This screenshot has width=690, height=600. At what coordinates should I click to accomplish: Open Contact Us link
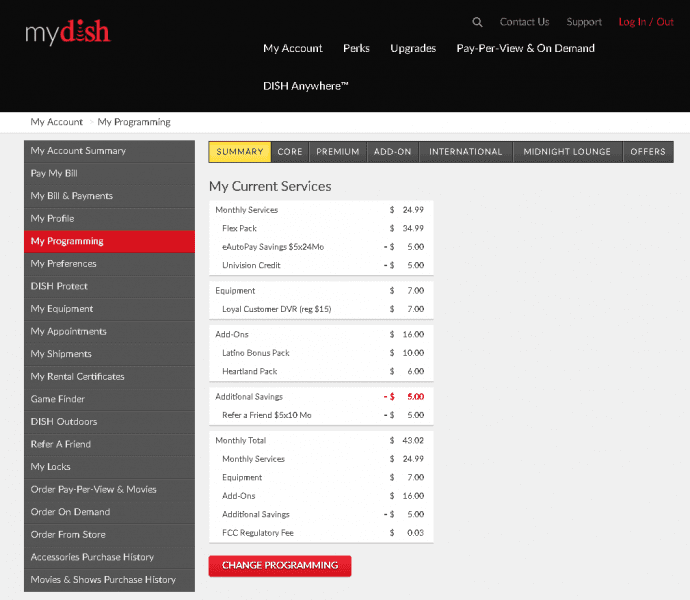tap(524, 22)
